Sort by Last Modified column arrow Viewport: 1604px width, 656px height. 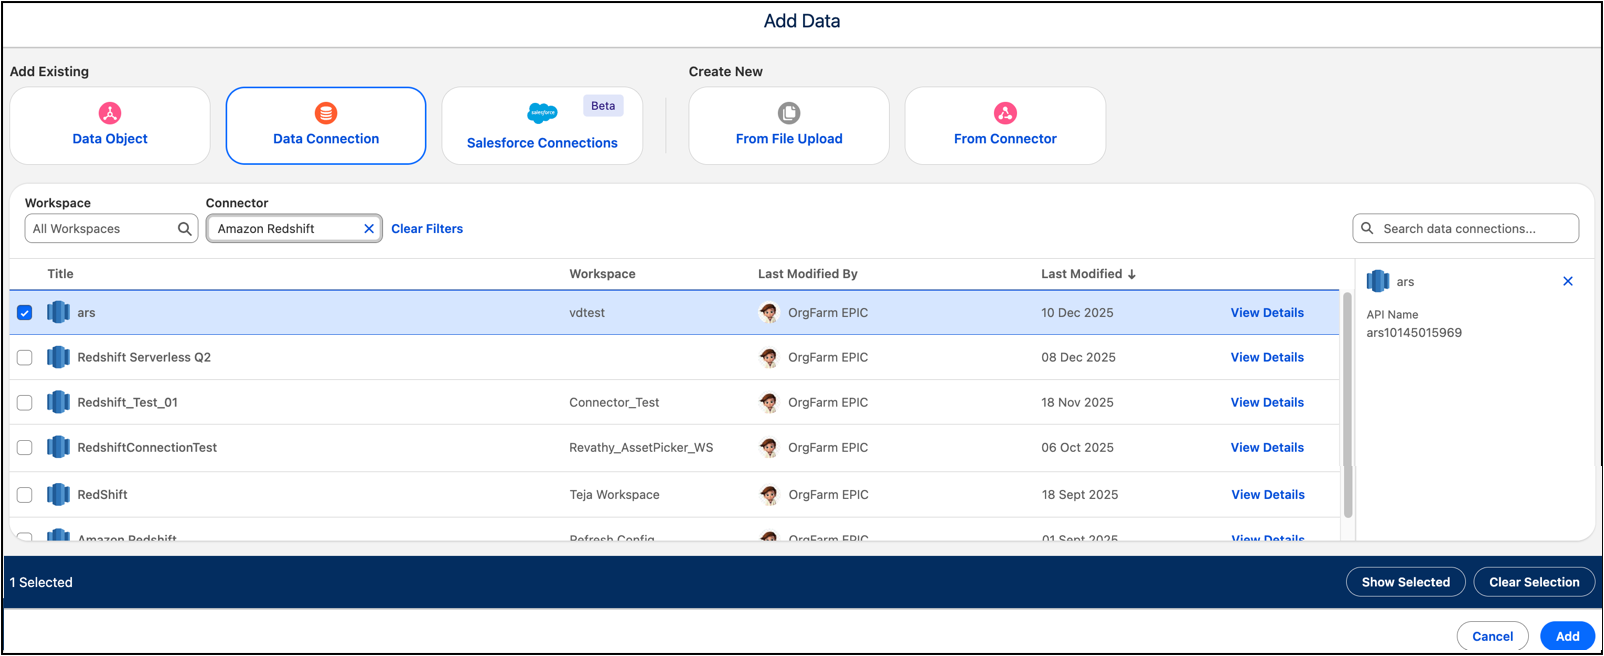tap(1132, 274)
